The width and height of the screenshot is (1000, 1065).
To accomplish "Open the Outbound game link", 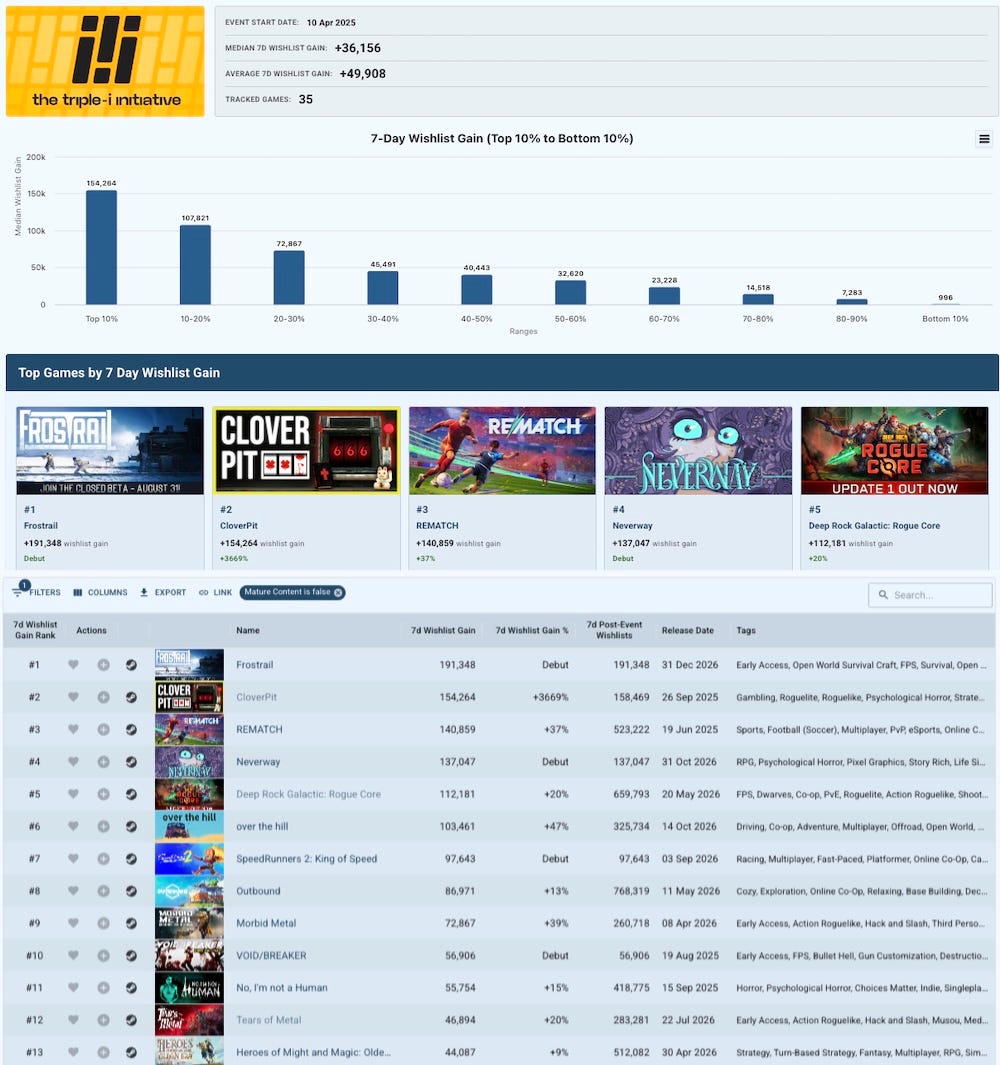I will pos(258,890).
